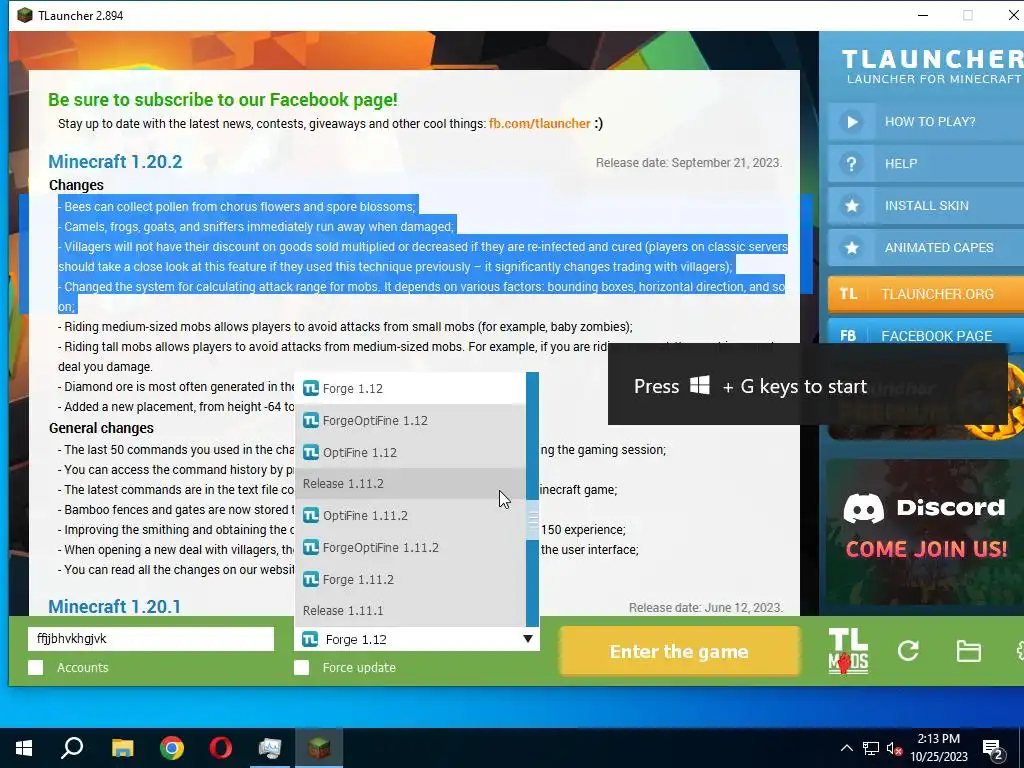Open the monitor app in the taskbar

270,748
